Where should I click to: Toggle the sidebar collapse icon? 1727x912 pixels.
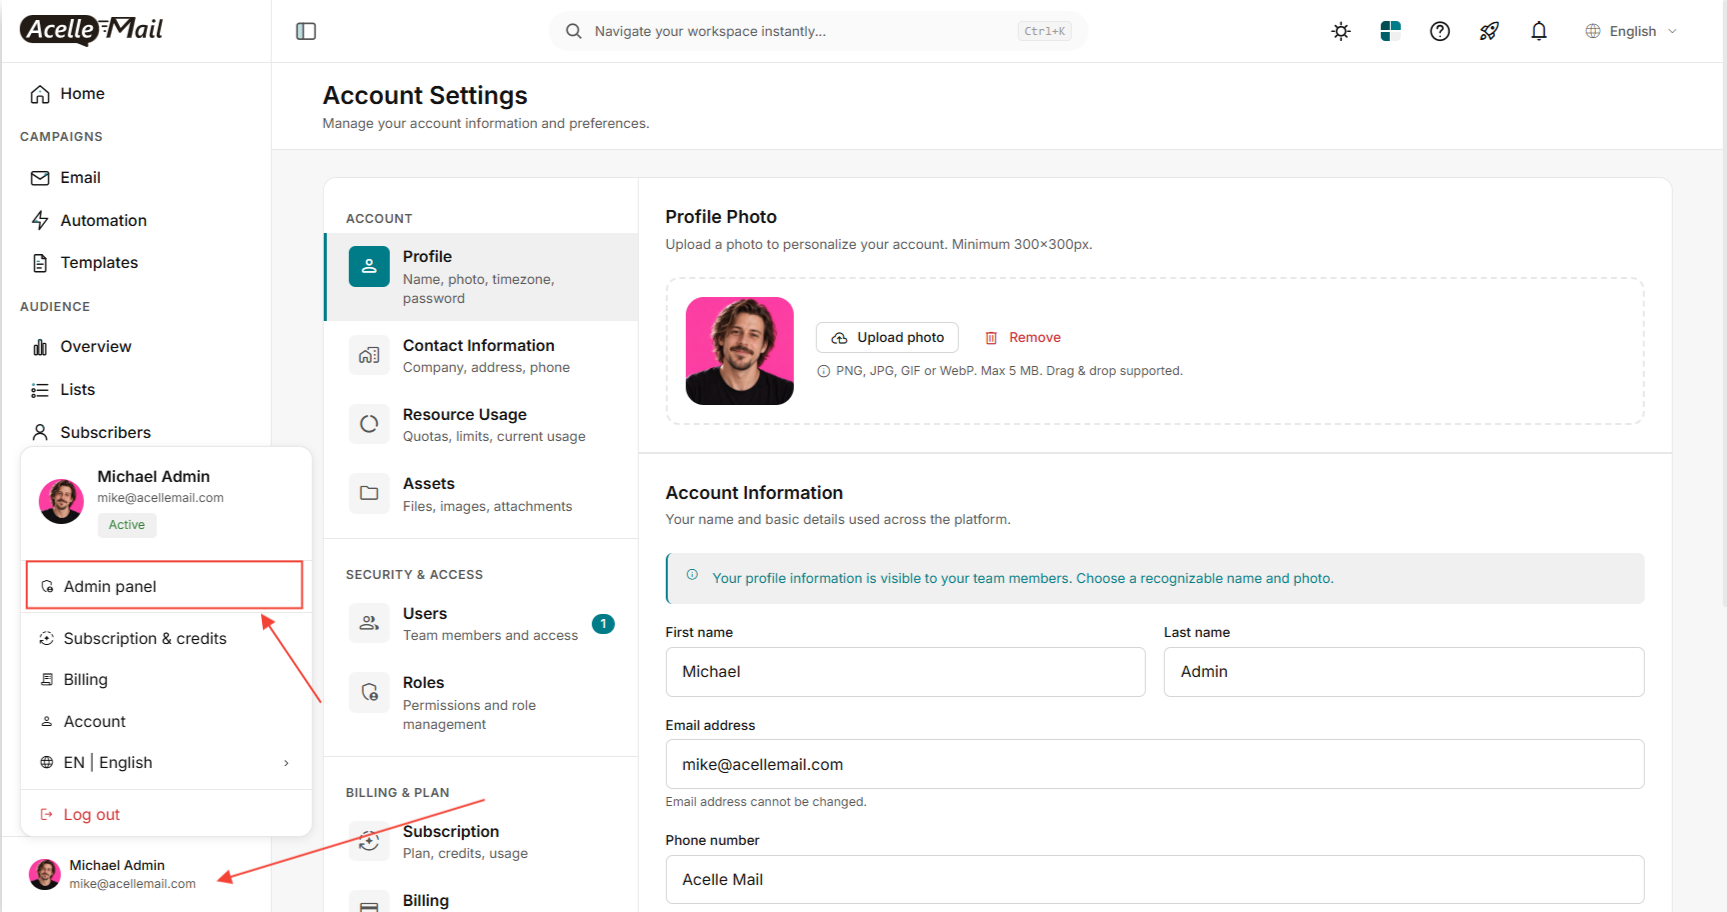pos(306,31)
